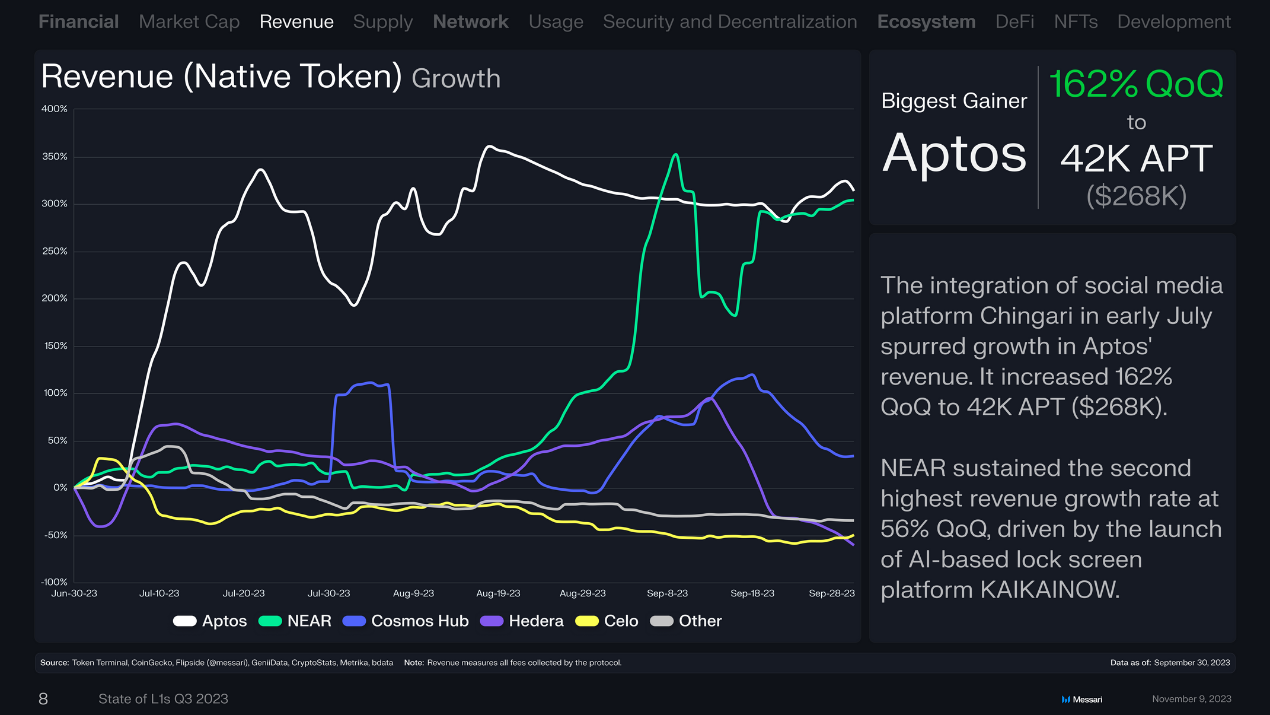Click the Development tab
This screenshot has height=715, width=1270.
pyautogui.click(x=1174, y=21)
